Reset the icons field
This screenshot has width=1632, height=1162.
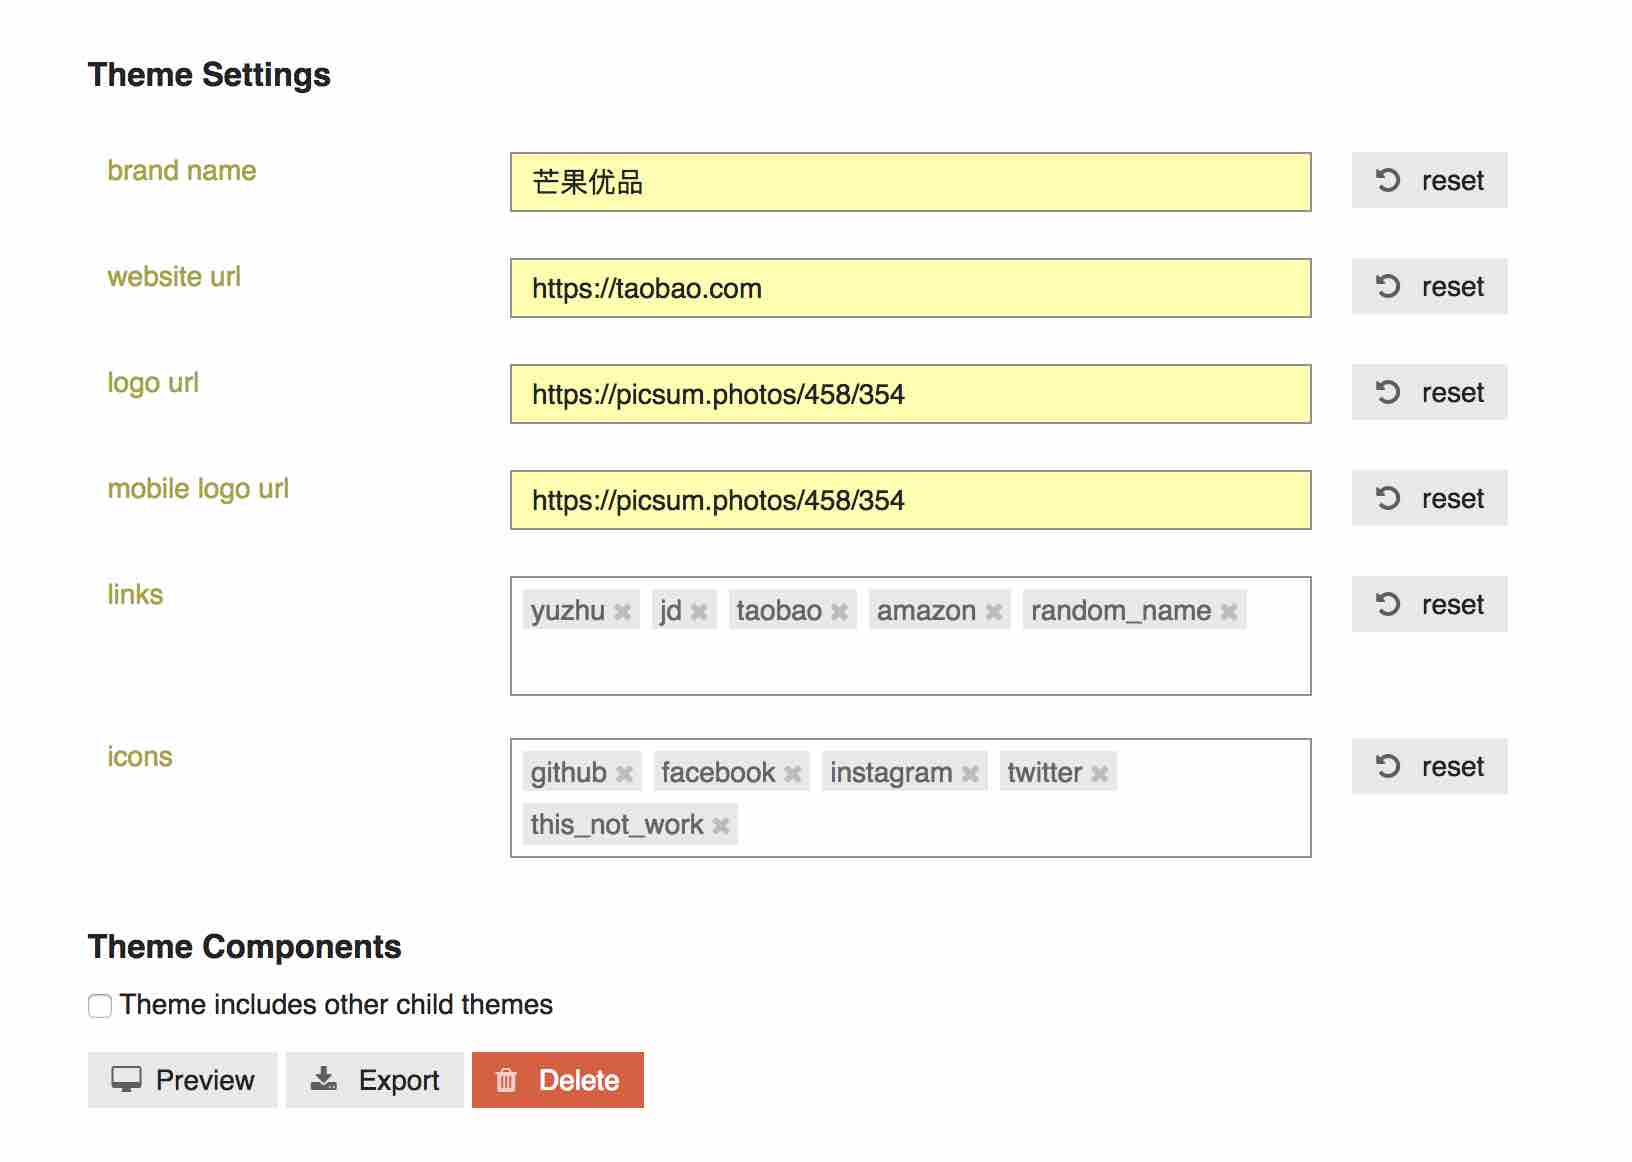tap(1428, 766)
